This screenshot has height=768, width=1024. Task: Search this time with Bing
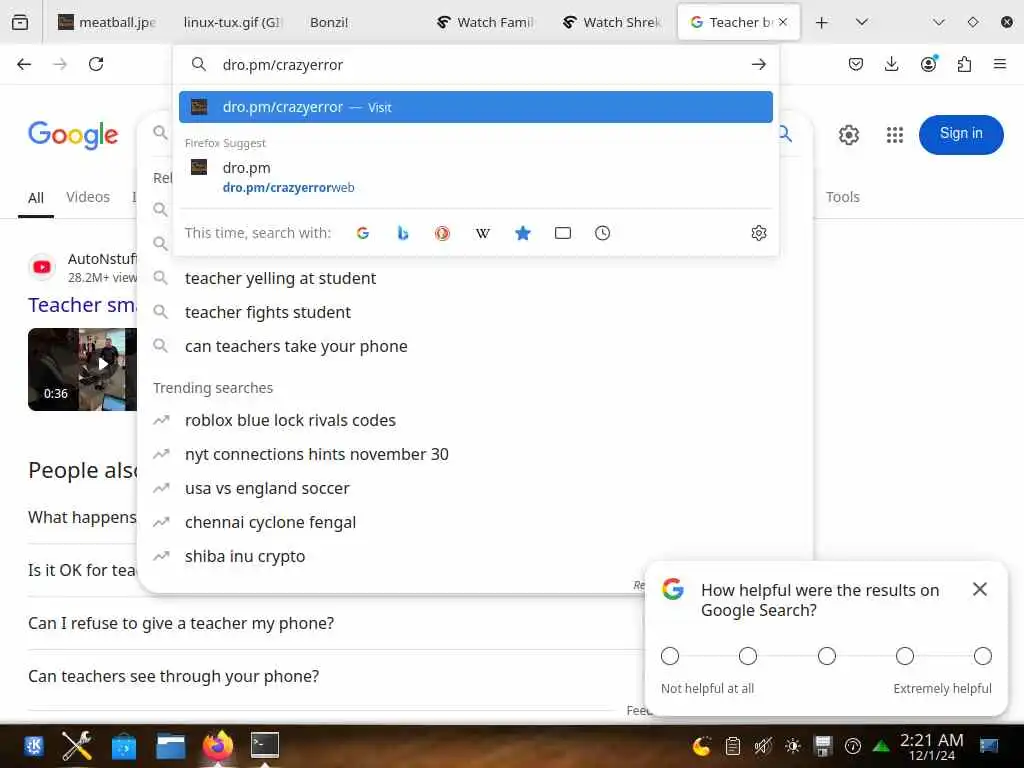pos(403,233)
